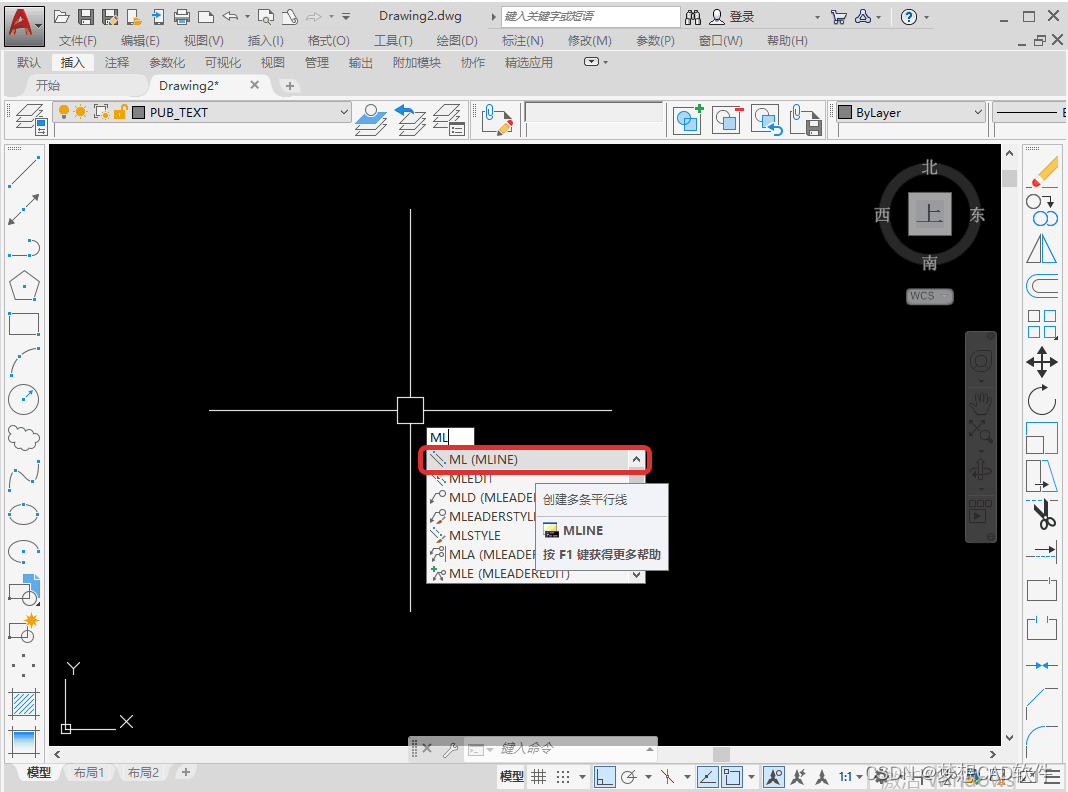Open Layer Properties Manager icon

click(x=30, y=119)
